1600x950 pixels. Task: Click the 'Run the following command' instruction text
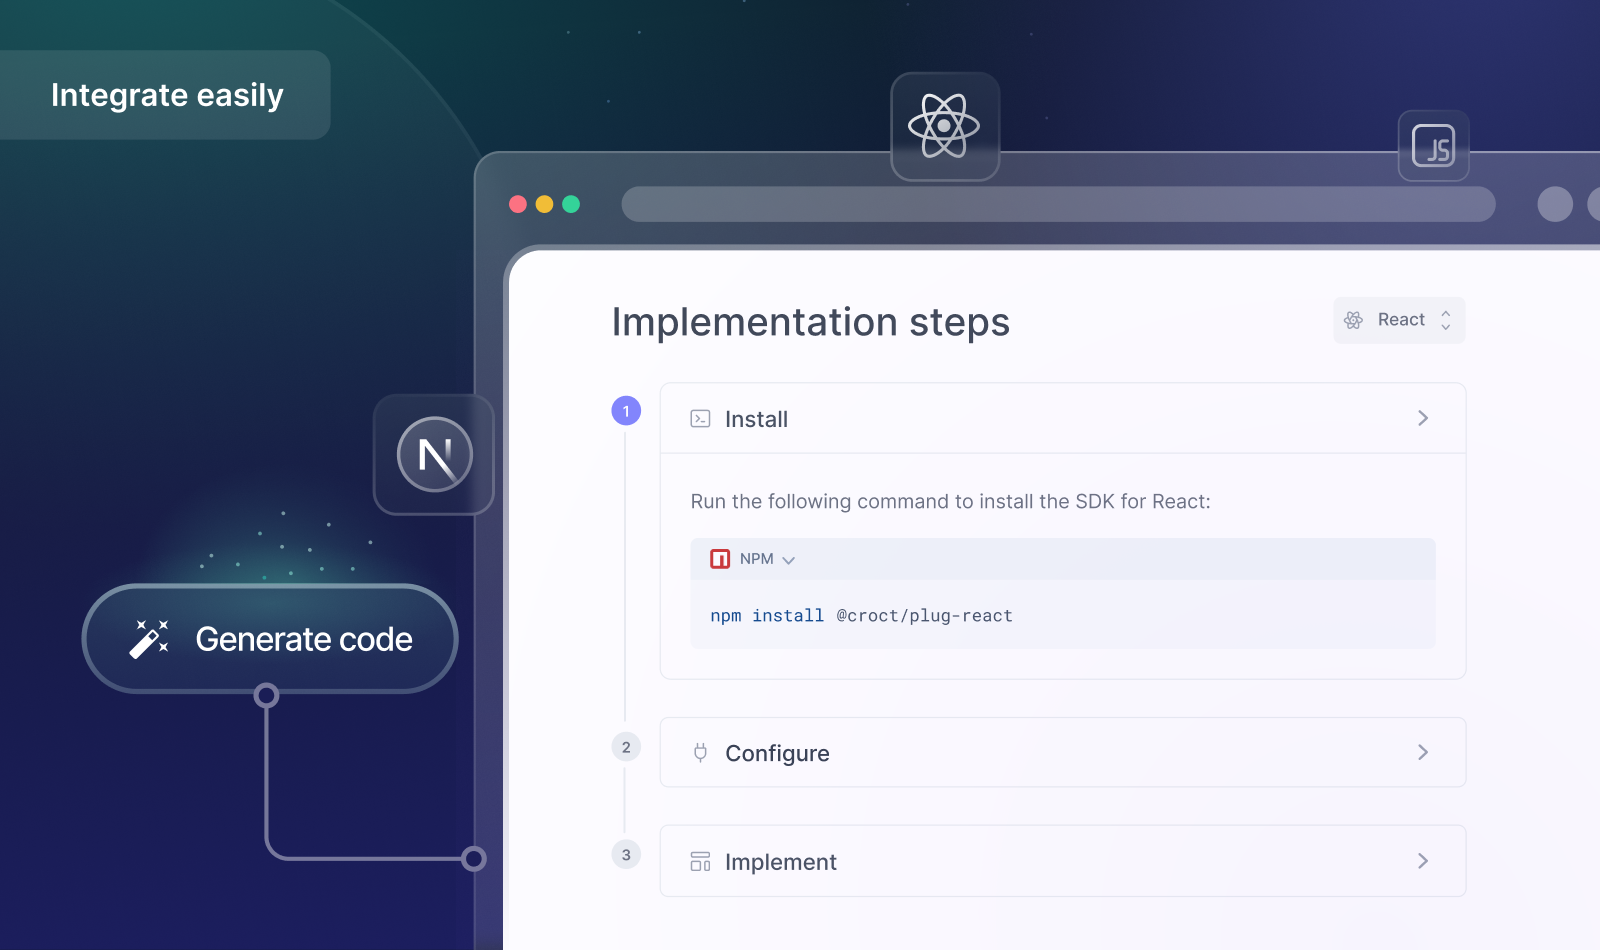(x=950, y=501)
